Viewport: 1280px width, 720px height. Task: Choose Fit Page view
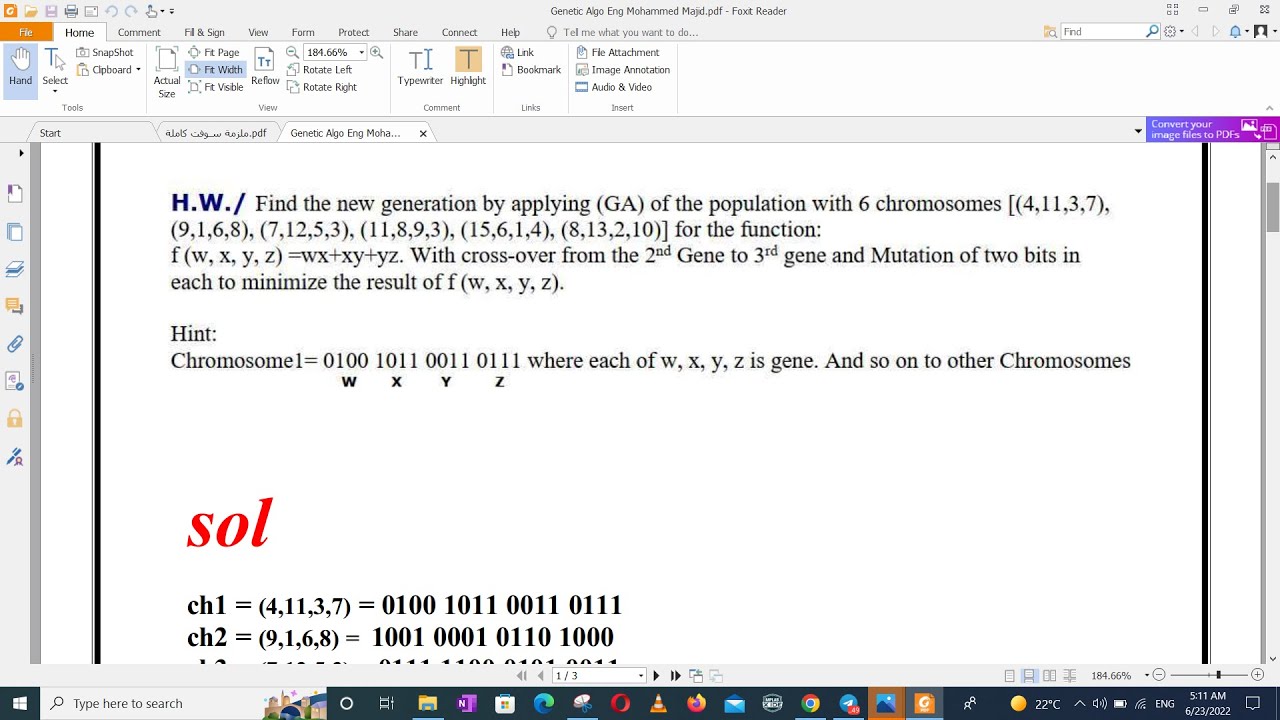click(214, 52)
